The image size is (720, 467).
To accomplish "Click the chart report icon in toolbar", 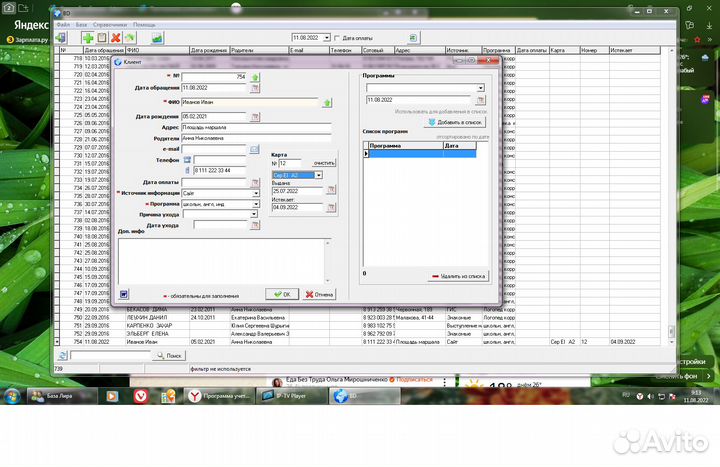I will [157, 37].
